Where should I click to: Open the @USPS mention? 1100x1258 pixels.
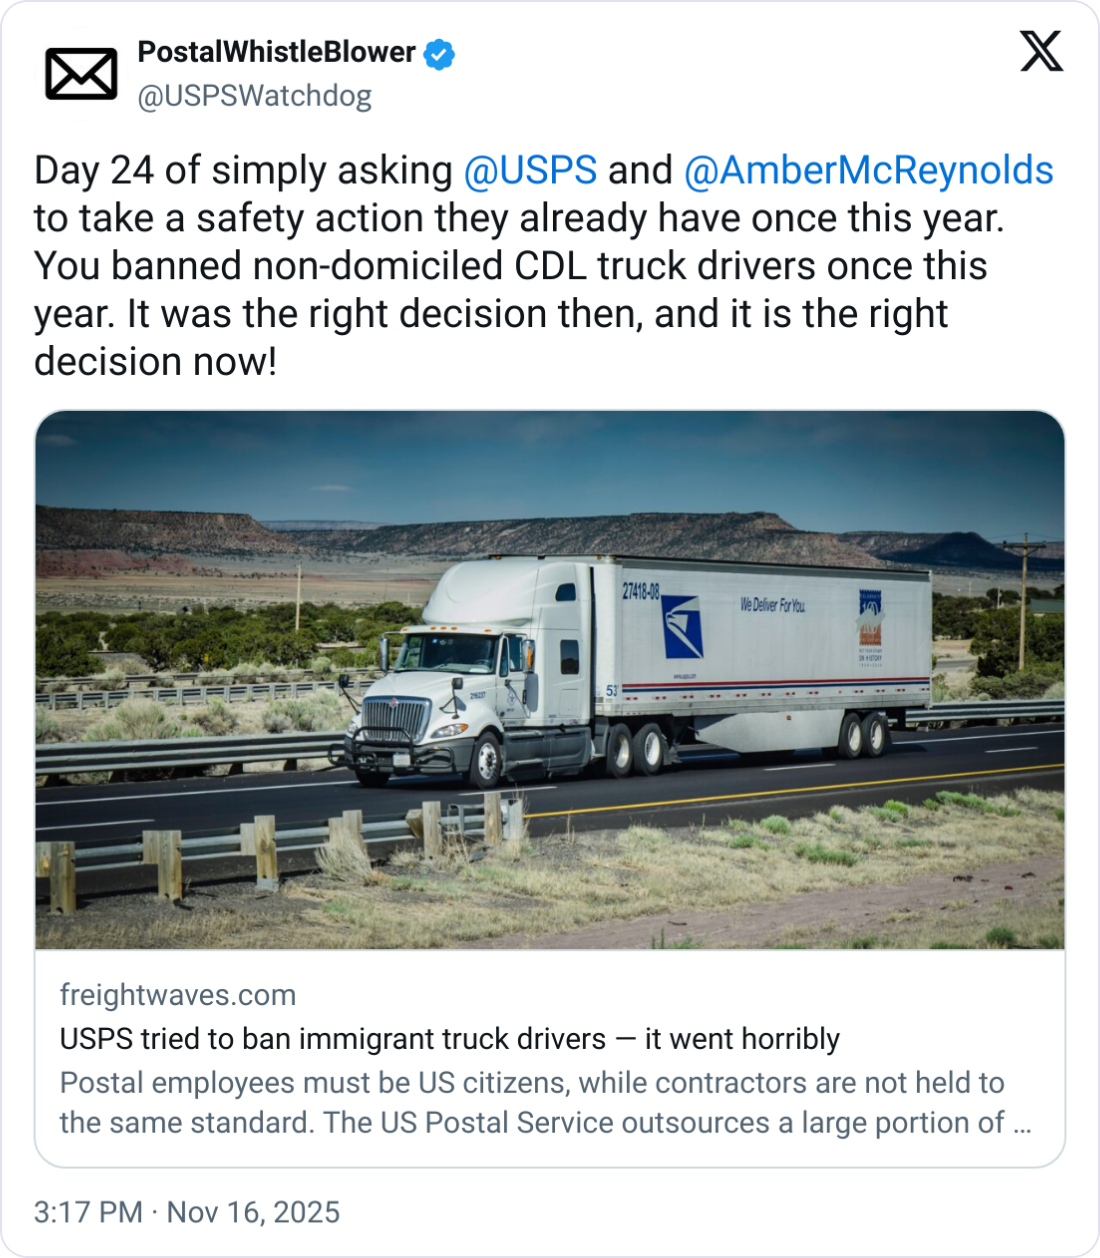[530, 170]
